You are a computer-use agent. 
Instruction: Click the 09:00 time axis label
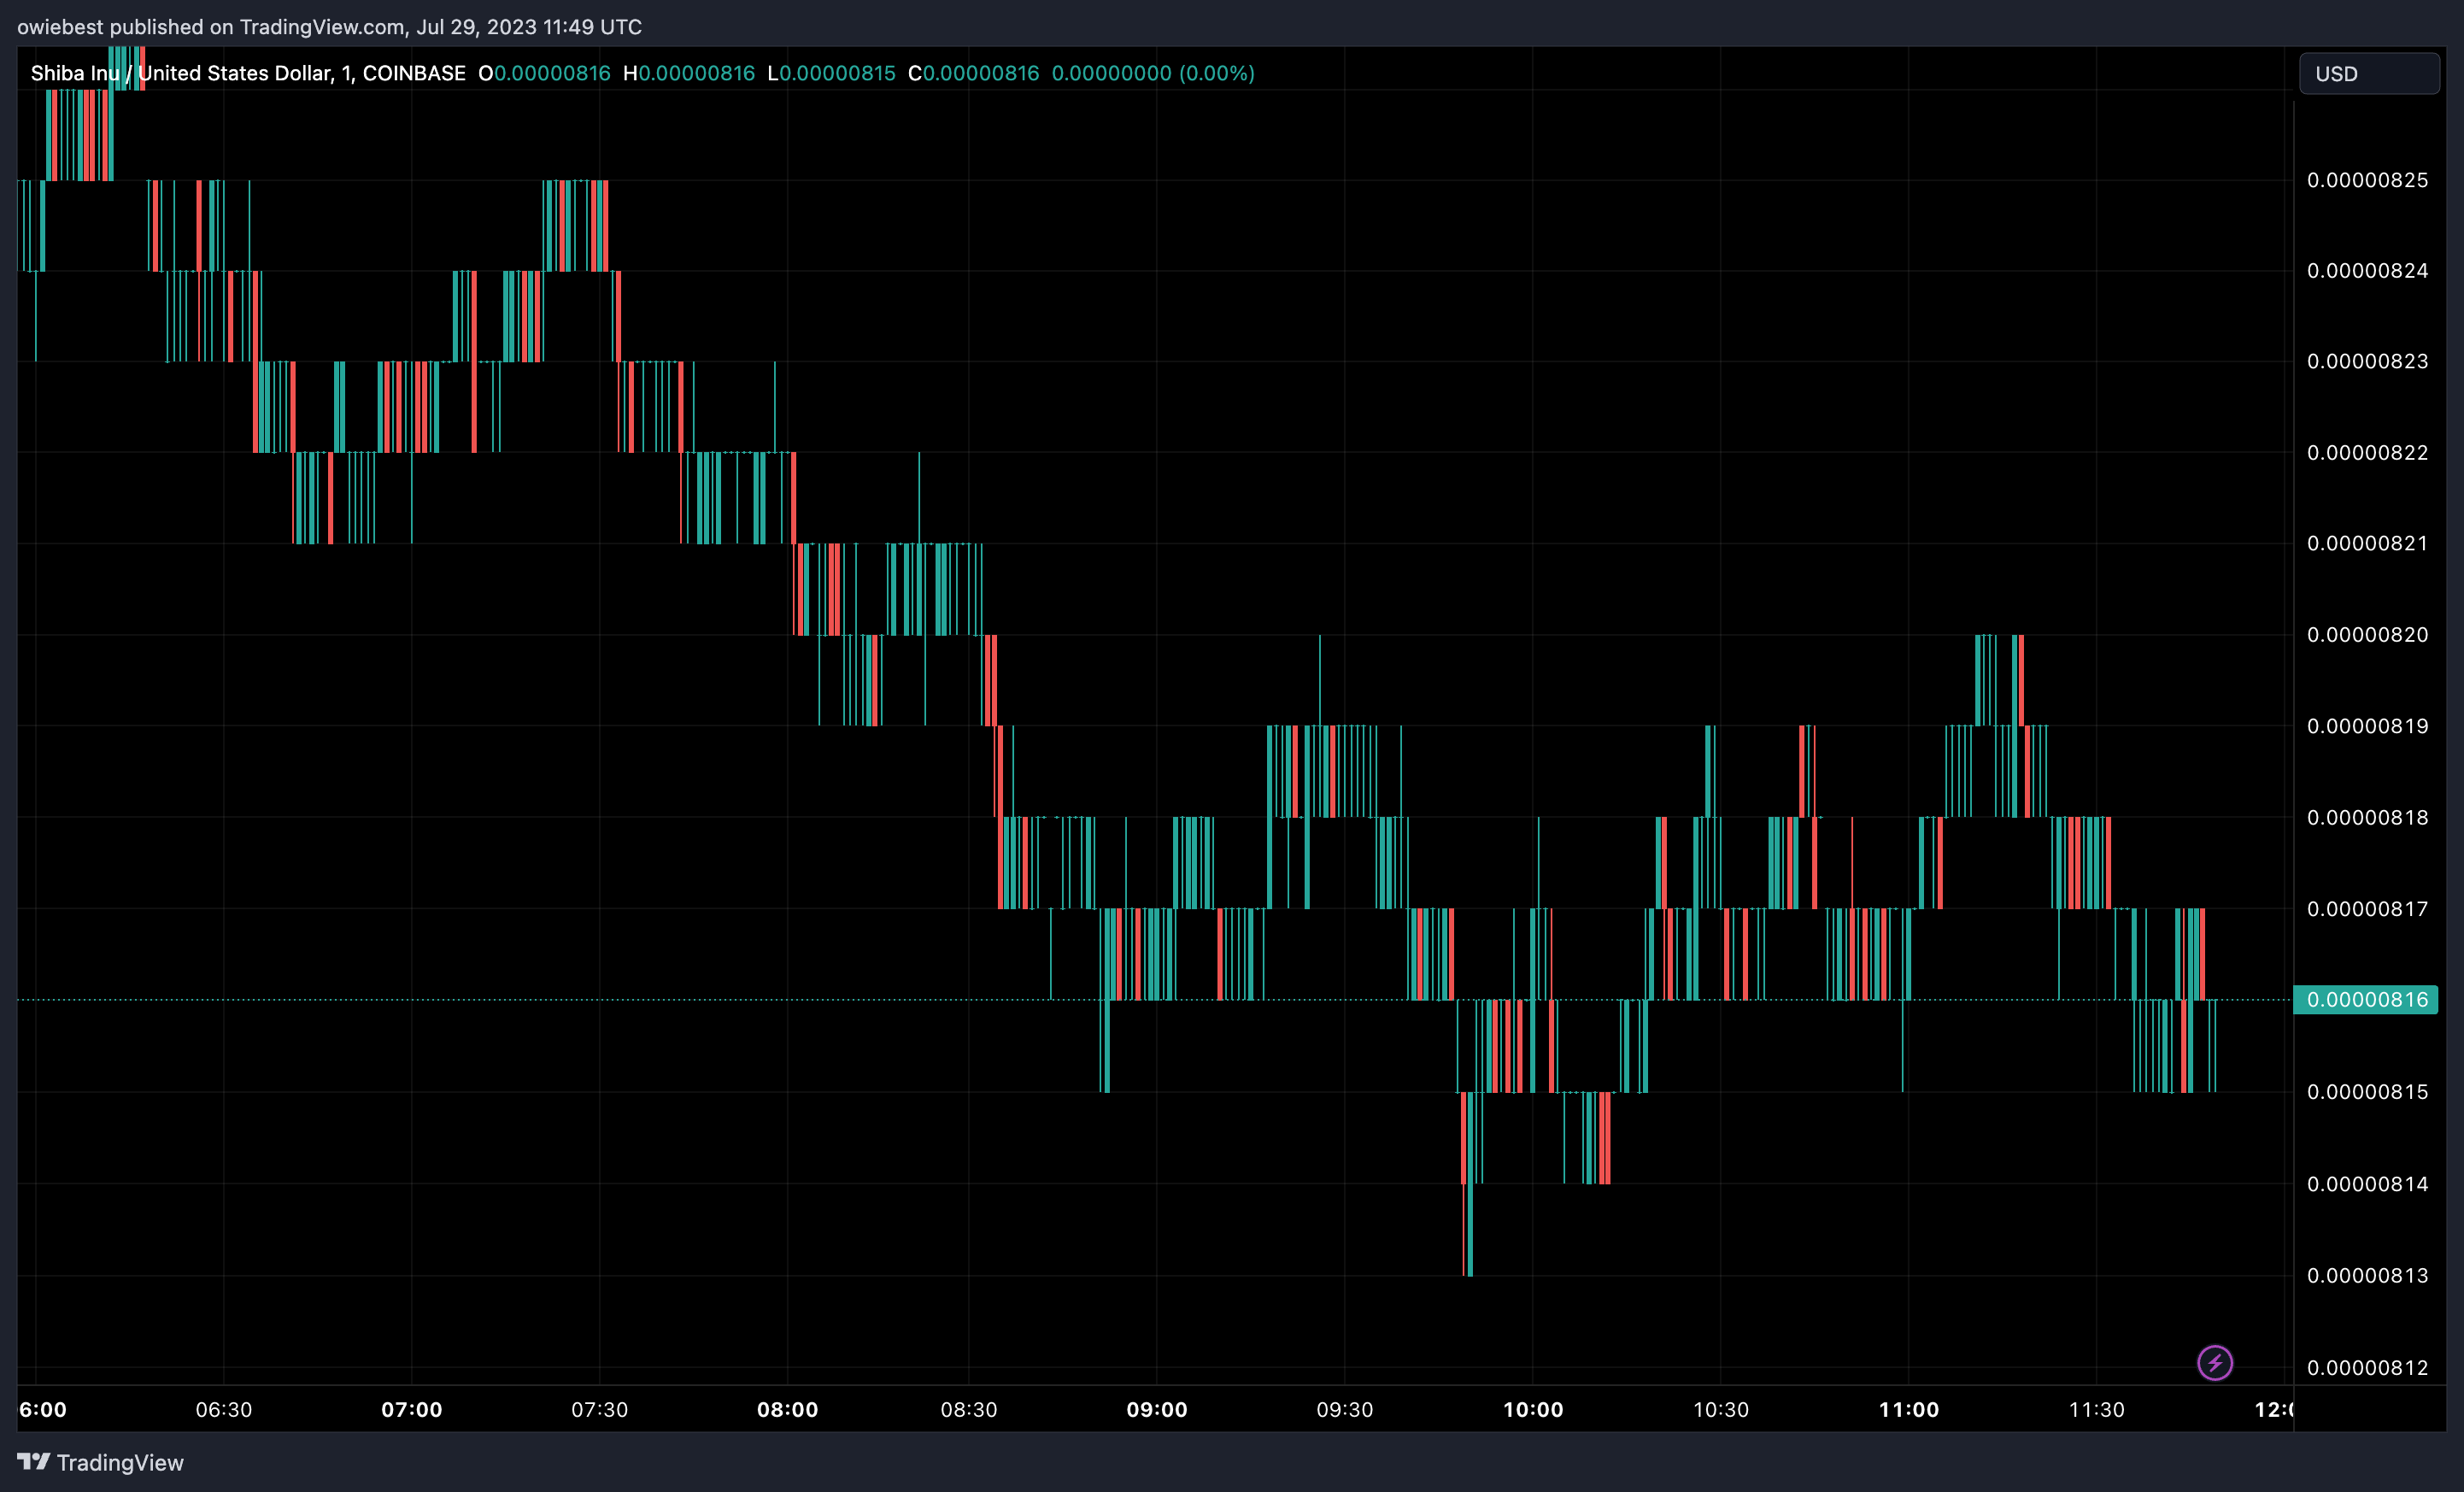click(x=1157, y=1409)
